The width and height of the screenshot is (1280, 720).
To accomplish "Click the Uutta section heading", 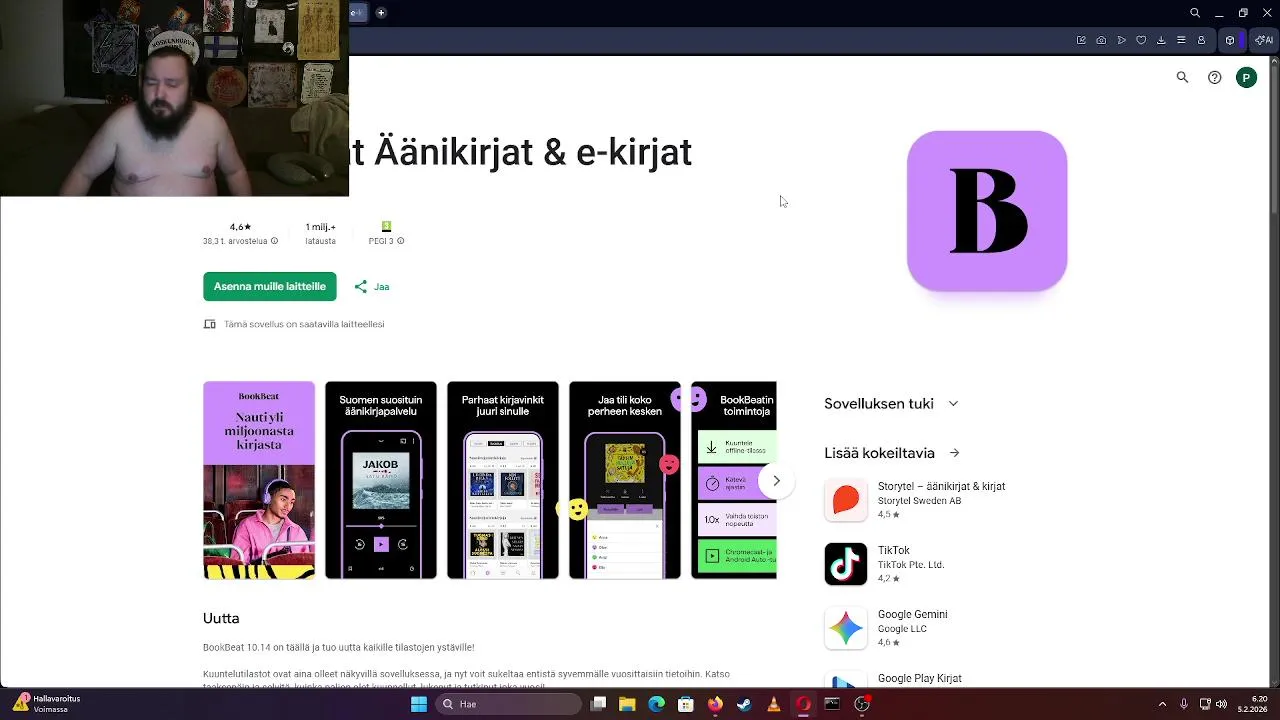I will tap(221, 618).
